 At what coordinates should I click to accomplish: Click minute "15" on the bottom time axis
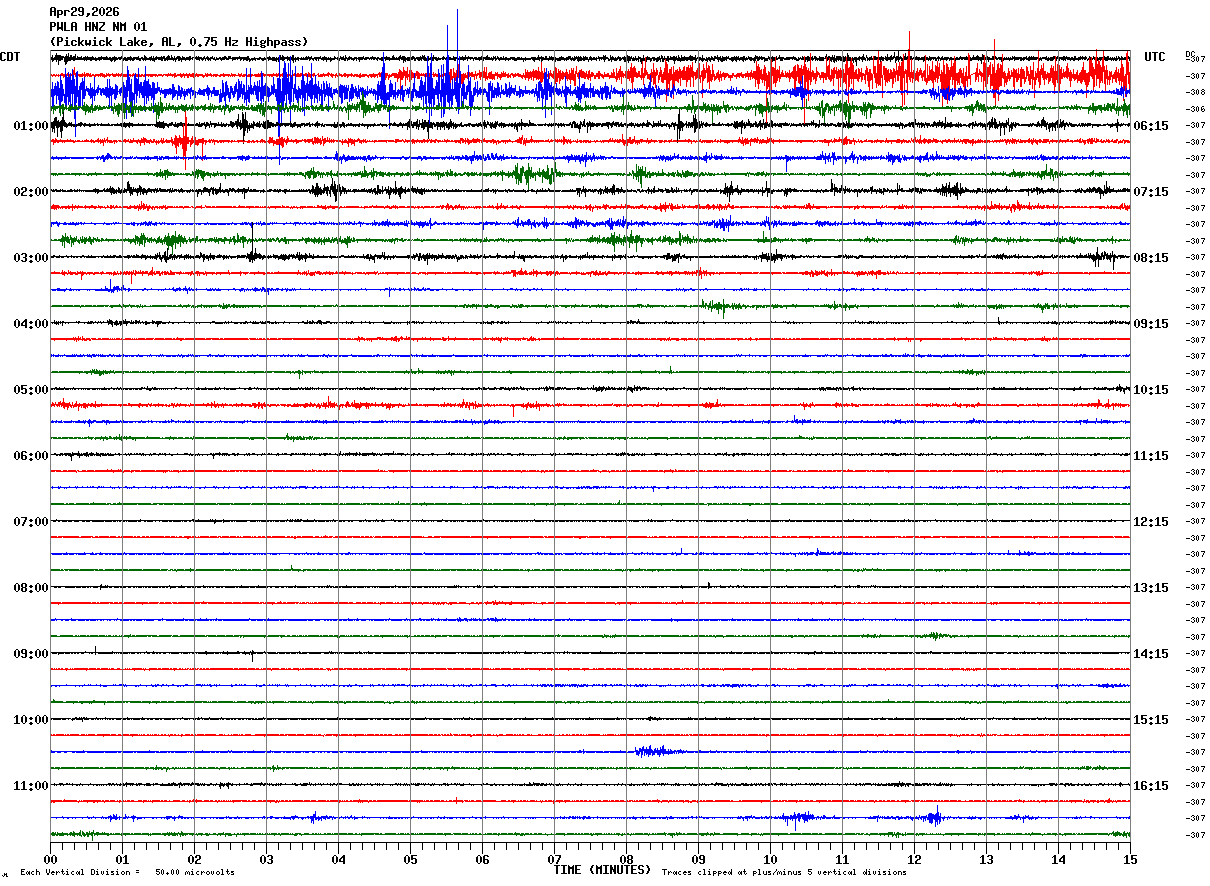(x=1130, y=859)
